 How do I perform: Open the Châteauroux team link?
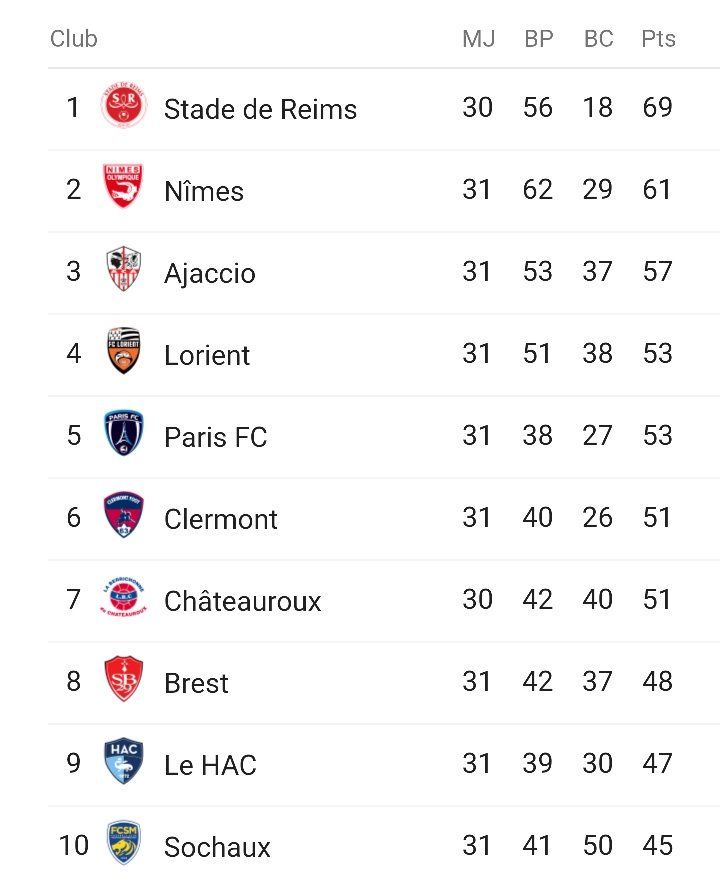click(x=243, y=601)
